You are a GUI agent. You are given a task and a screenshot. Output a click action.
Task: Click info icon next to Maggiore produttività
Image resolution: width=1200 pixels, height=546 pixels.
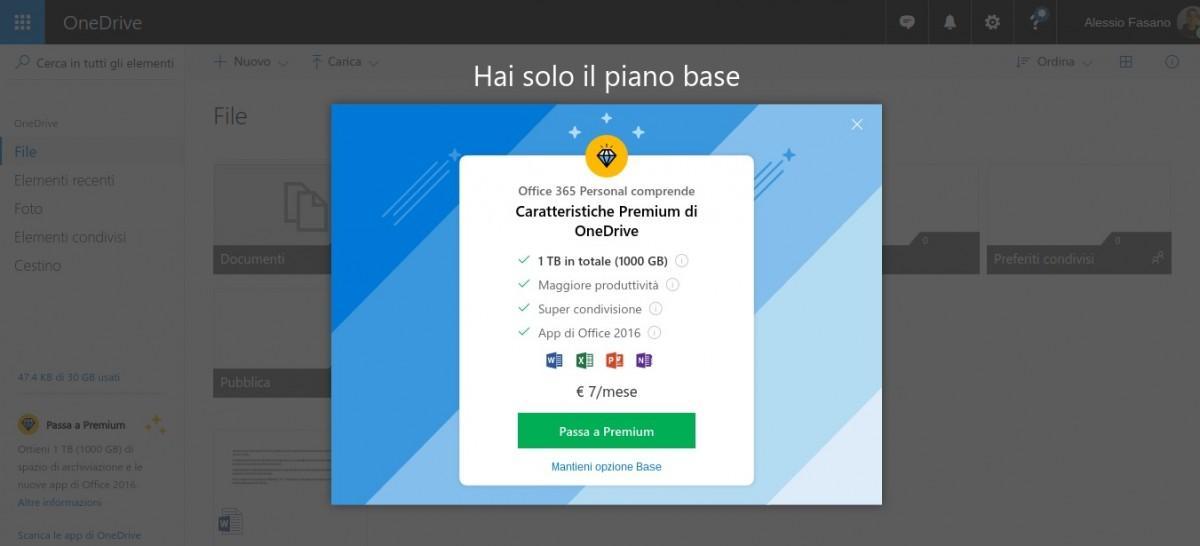pyautogui.click(x=673, y=285)
